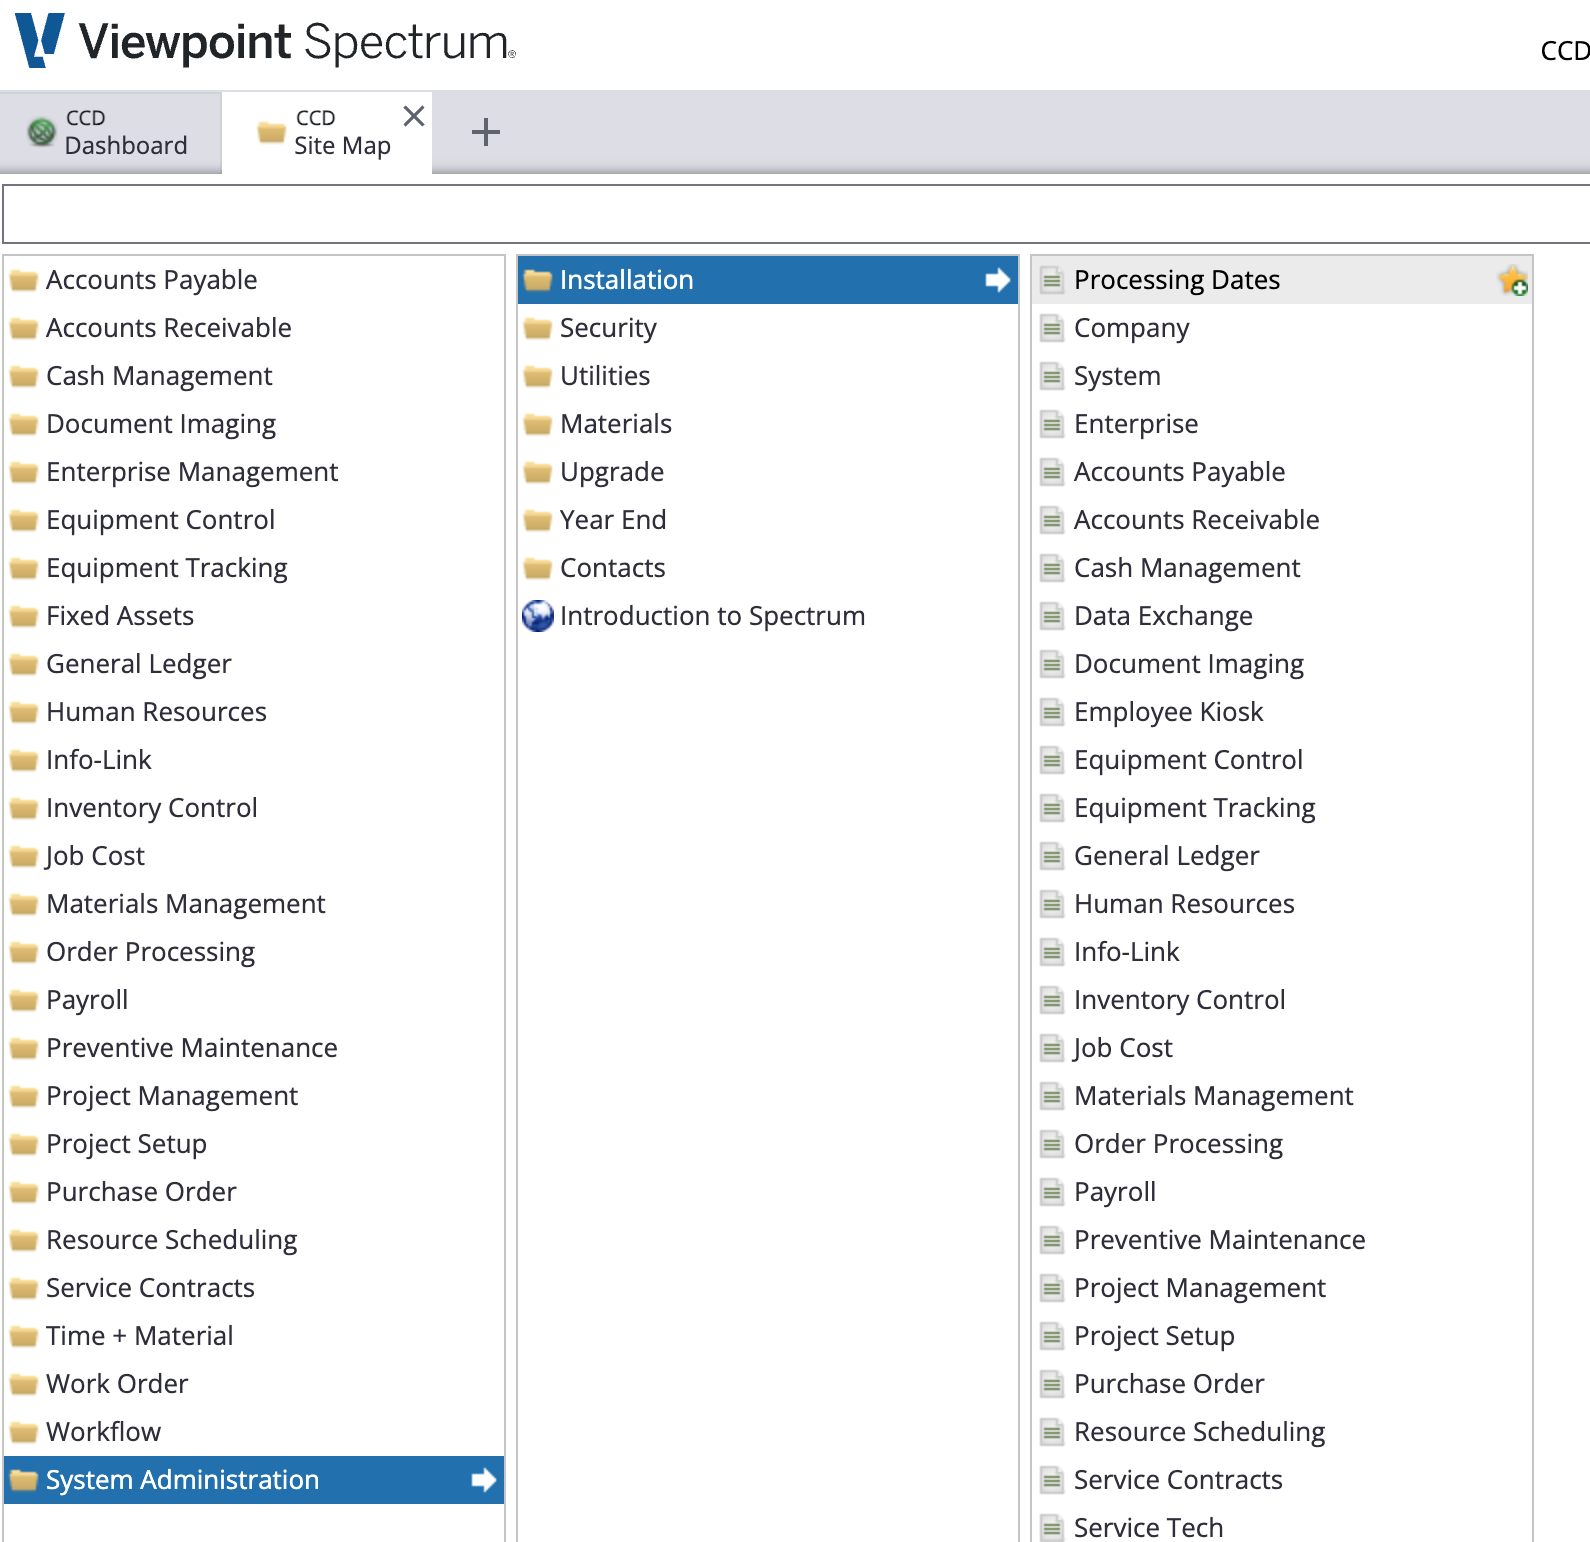Image resolution: width=1590 pixels, height=1542 pixels.
Task: Click the folder icon beside Security
Action: point(538,328)
